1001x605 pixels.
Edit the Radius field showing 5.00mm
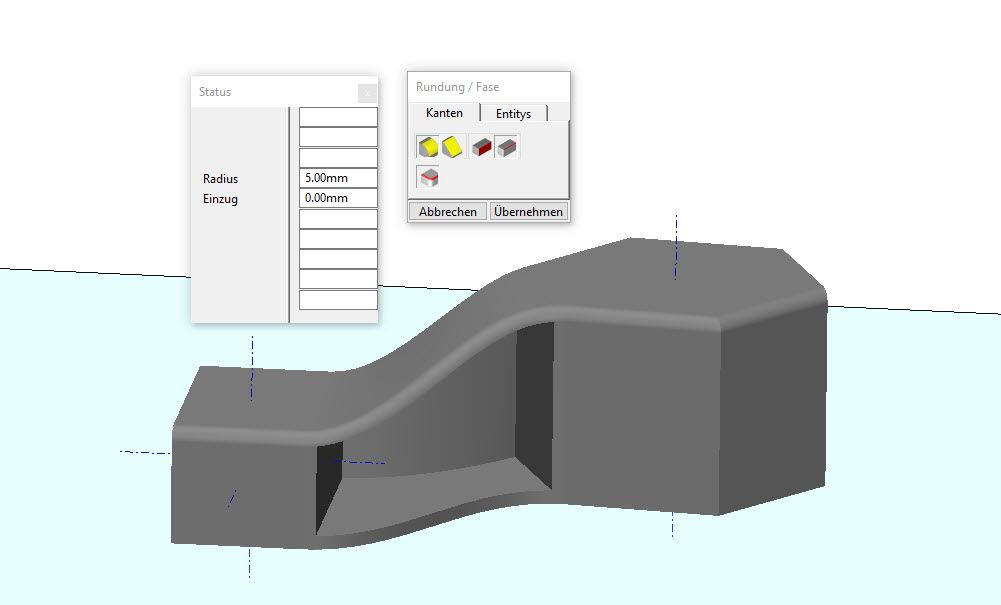pos(338,178)
